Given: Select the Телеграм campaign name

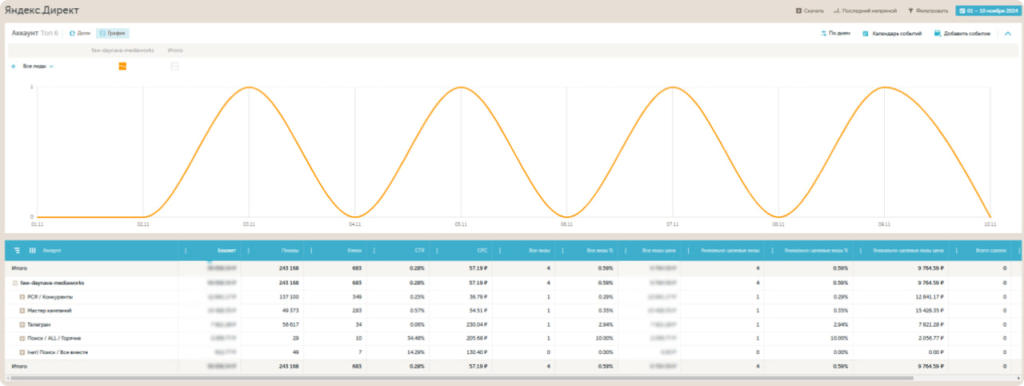Looking at the screenshot, I should point(39,324).
